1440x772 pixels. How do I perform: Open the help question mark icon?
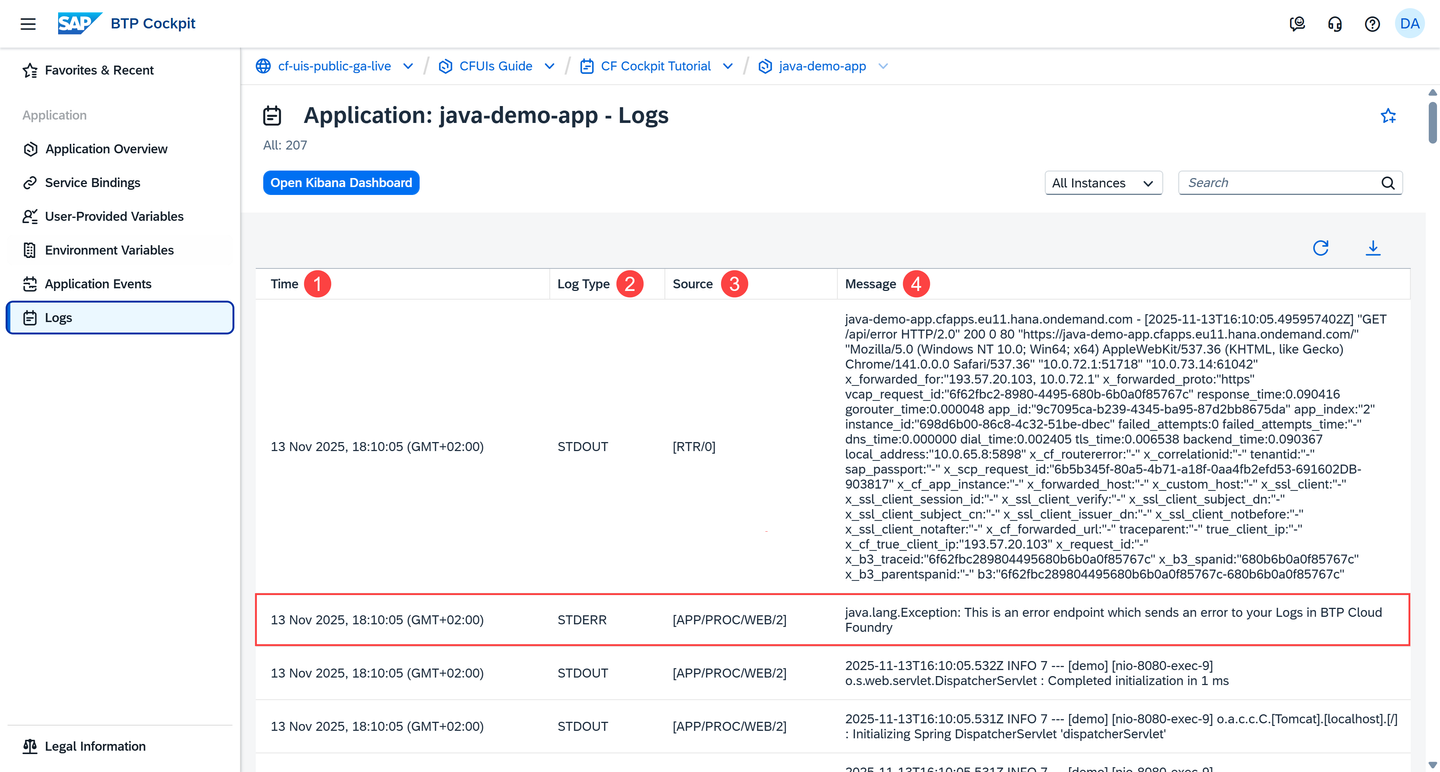1372,24
